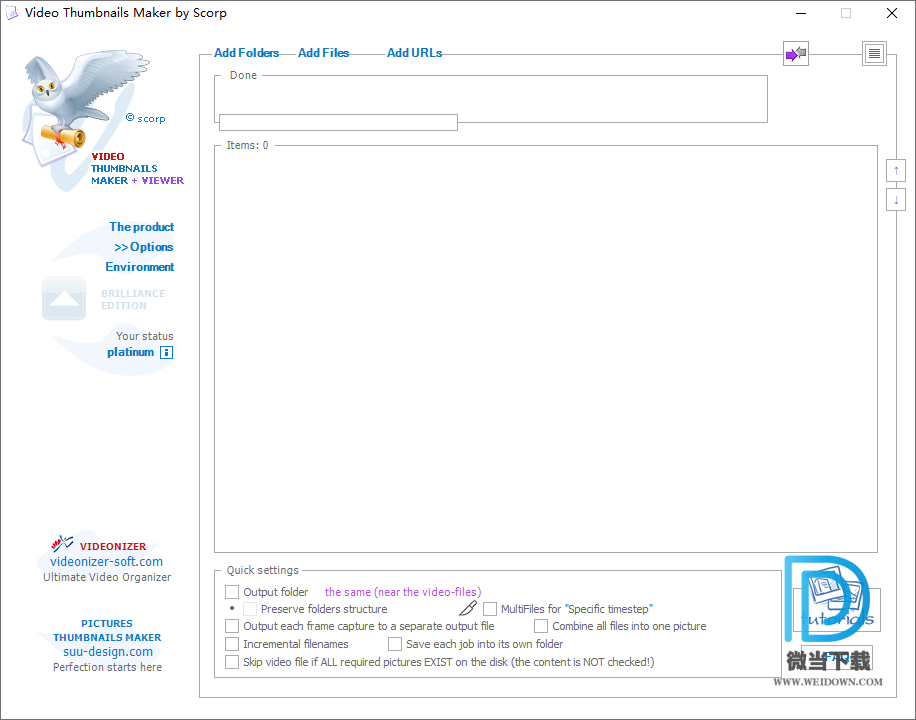Open Add Files
916x720 pixels.
[324, 53]
